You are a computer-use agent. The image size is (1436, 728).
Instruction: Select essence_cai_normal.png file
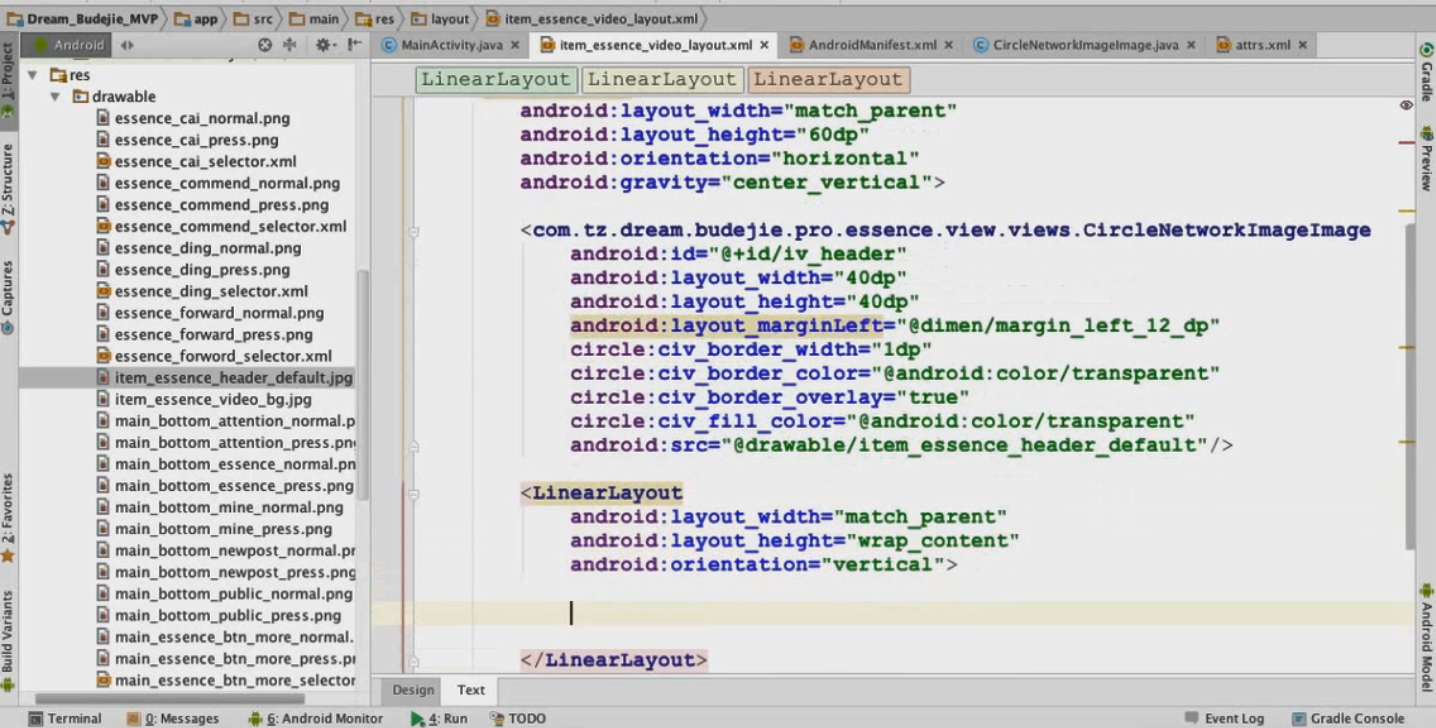click(x=202, y=118)
